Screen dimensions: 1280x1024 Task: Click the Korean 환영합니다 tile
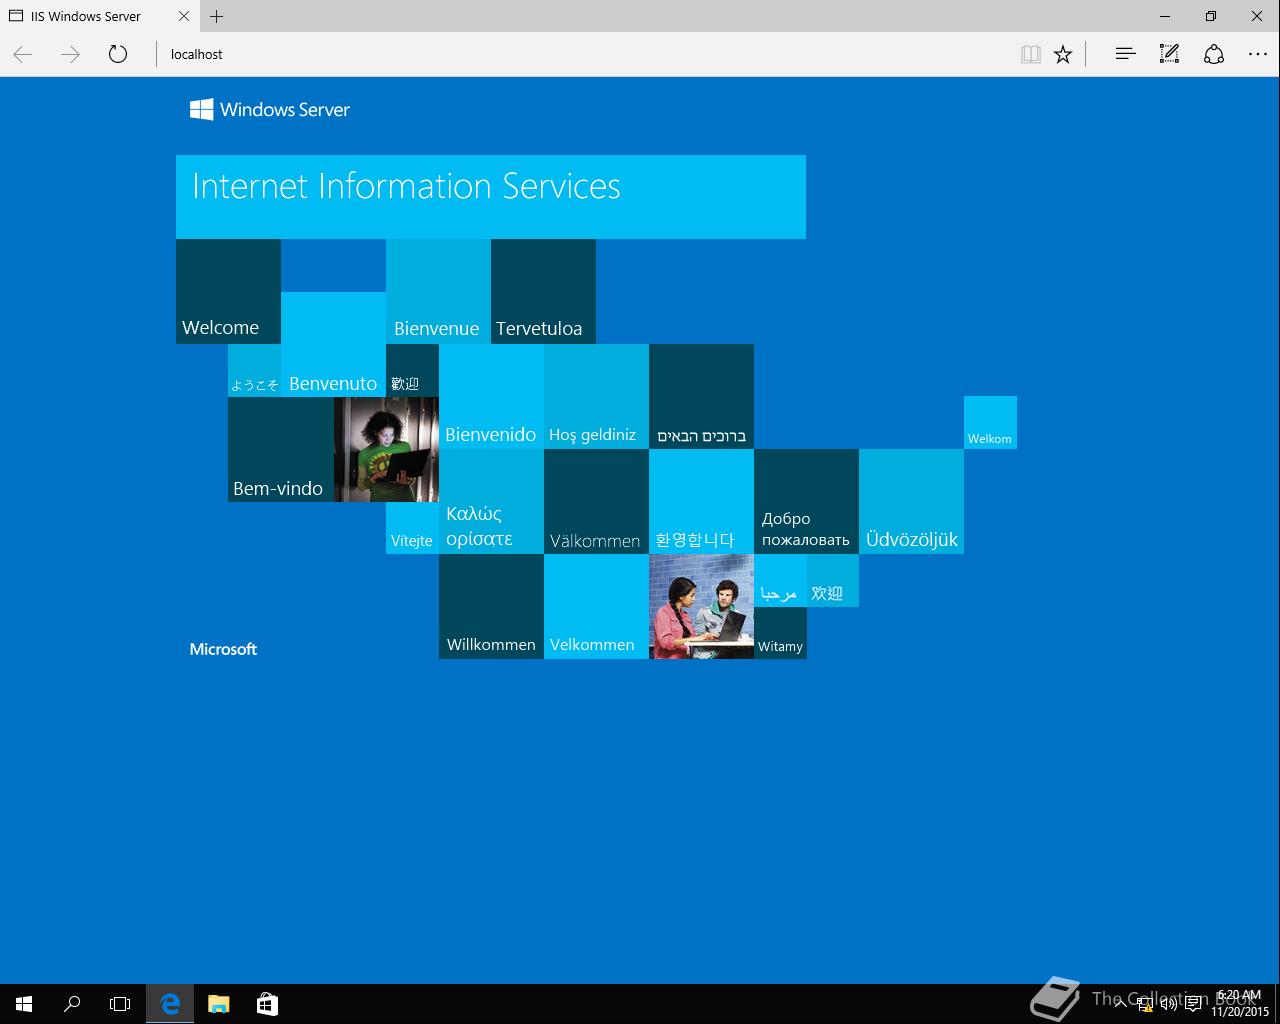click(x=701, y=501)
